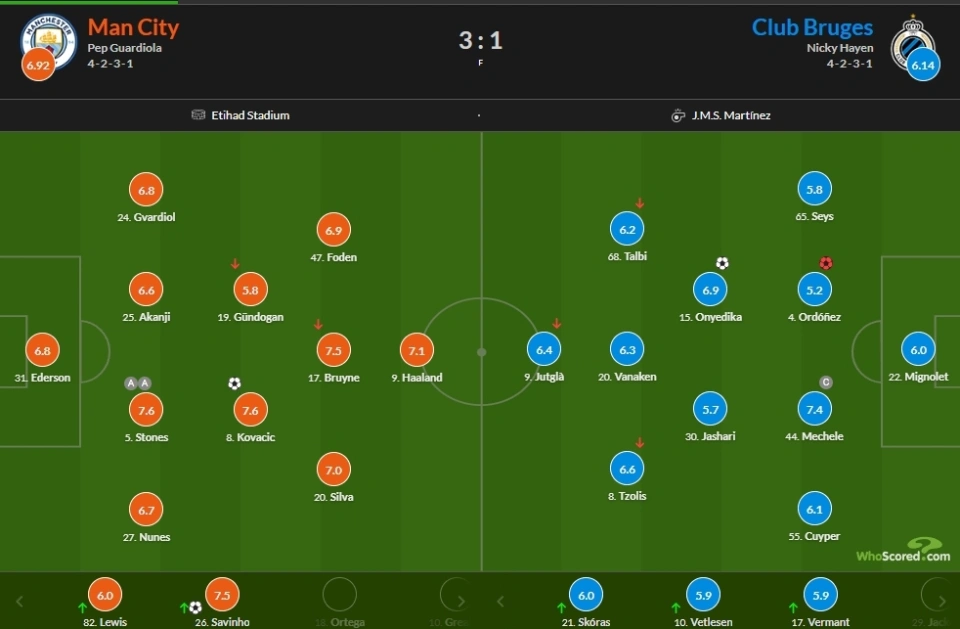Select substitute Savinho's 7.5 rating
This screenshot has height=629, width=960.
coord(222,595)
